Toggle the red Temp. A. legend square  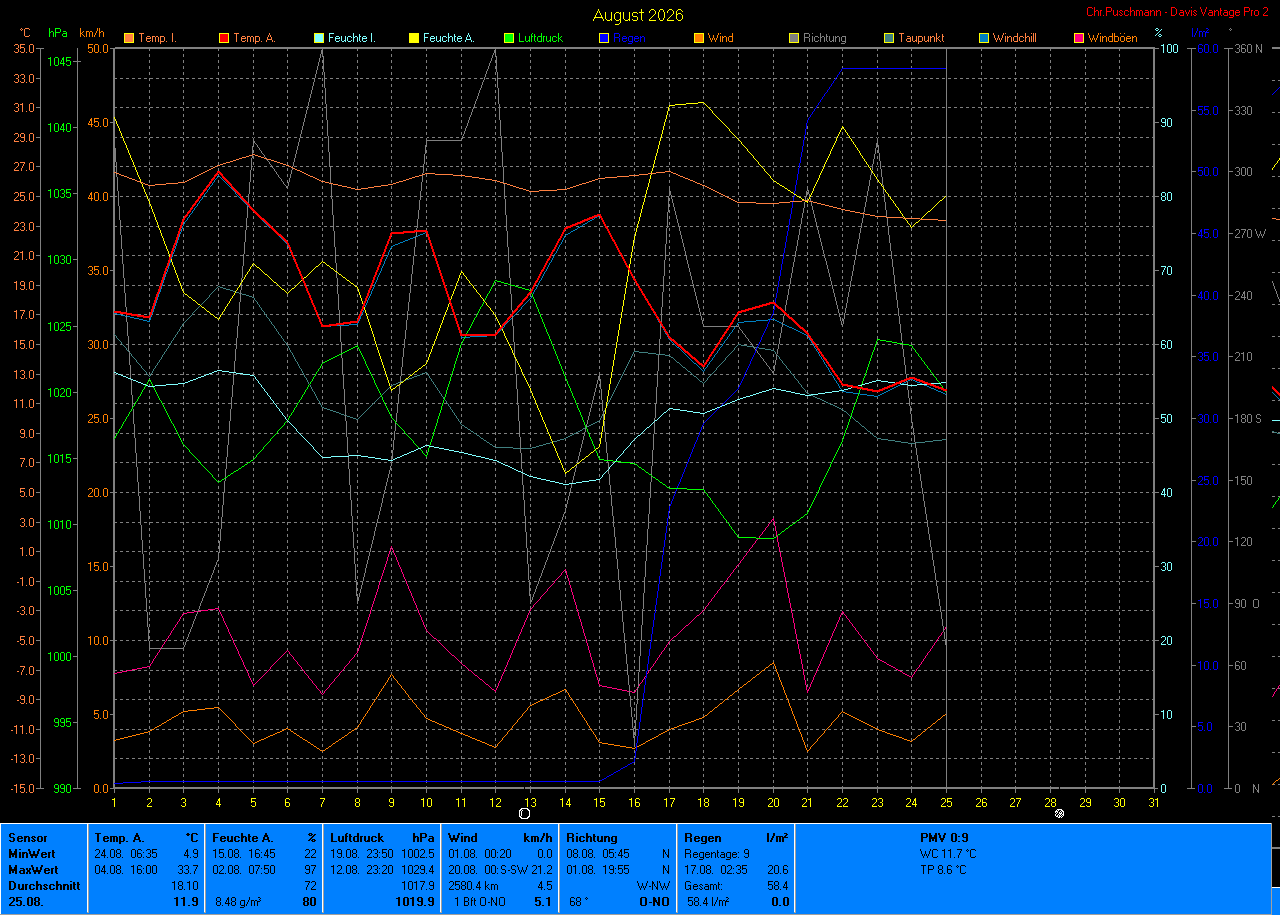[223, 39]
